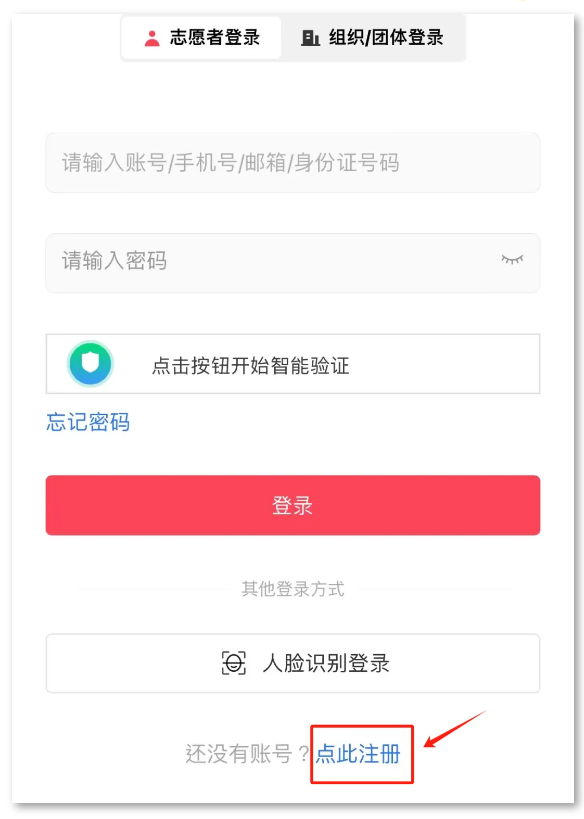
Task: Start 点击按钮开始智能验证 smart verification
Action: pyautogui.click(x=293, y=364)
